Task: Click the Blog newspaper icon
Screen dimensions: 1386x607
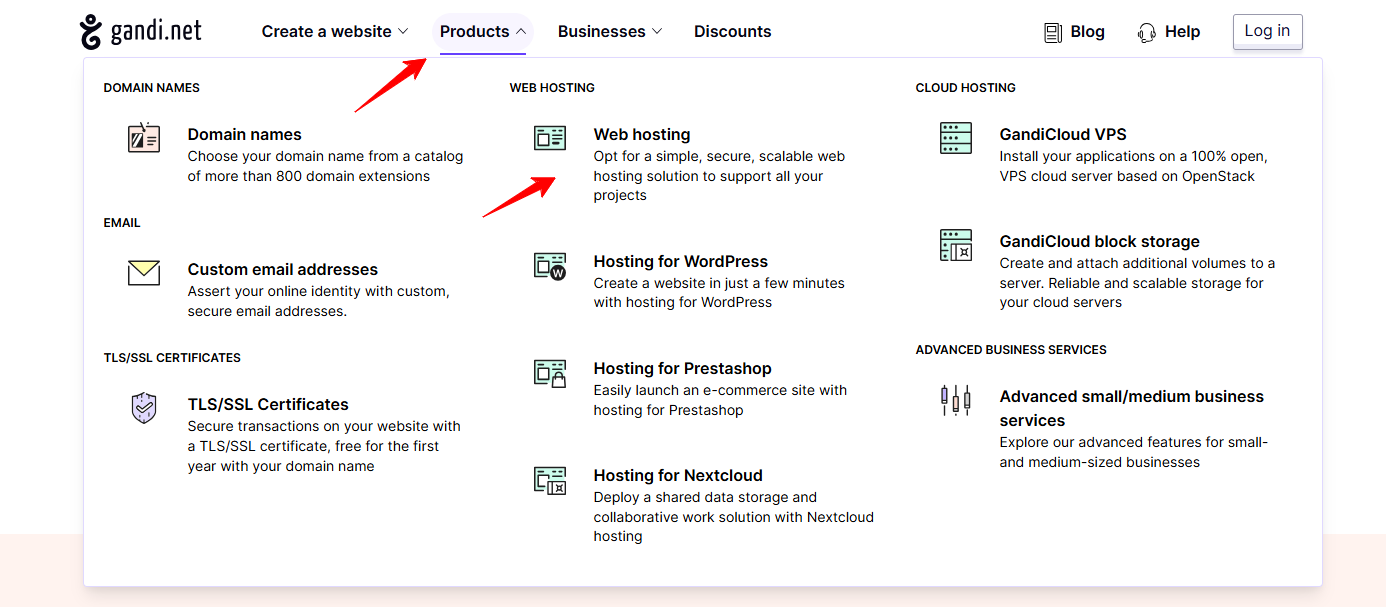Action: point(1053,33)
